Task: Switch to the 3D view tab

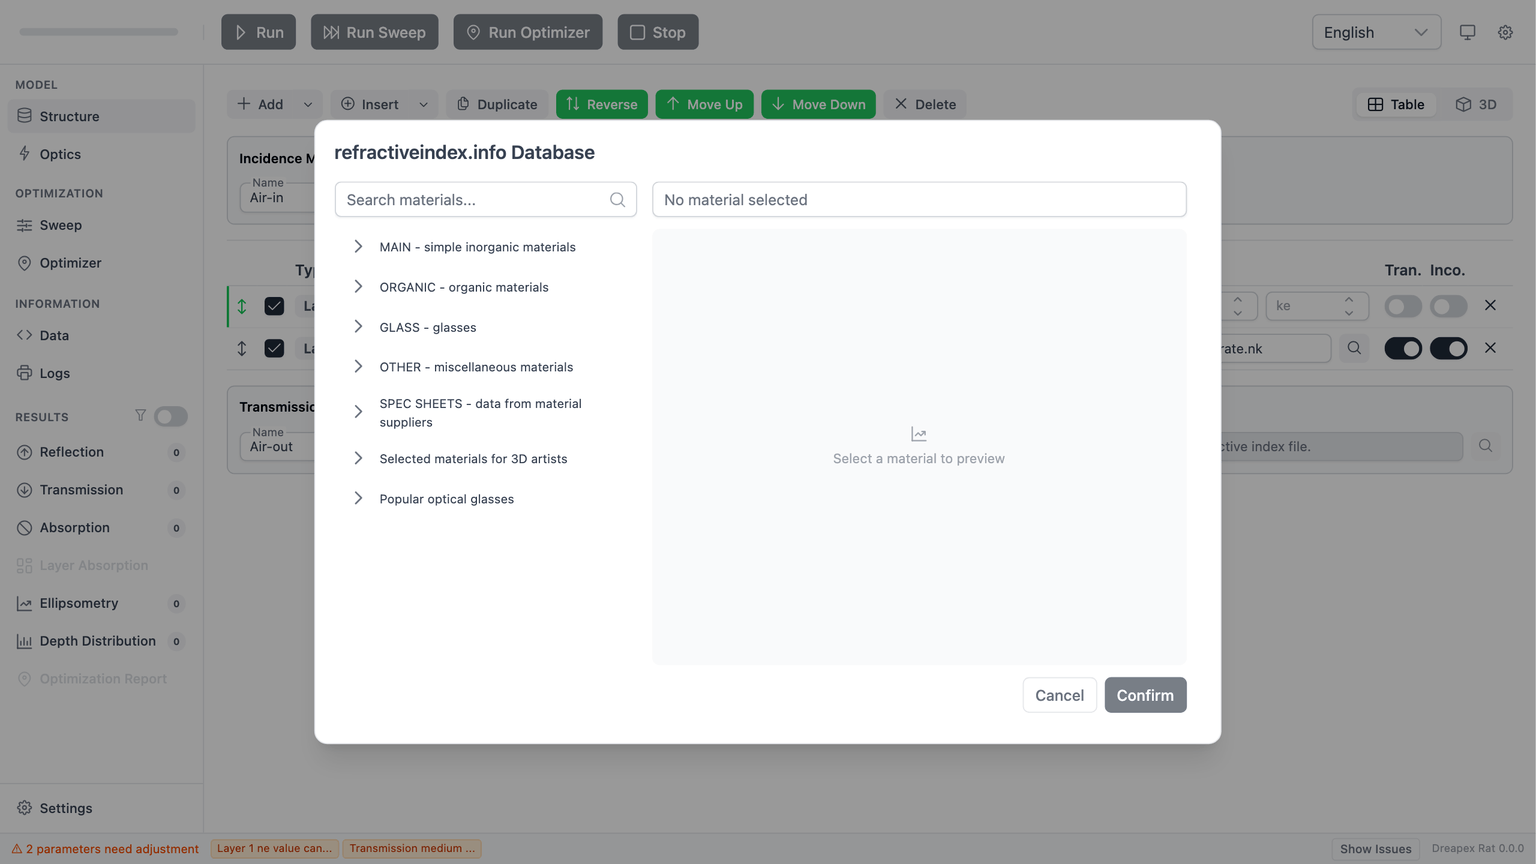Action: pos(1476,104)
